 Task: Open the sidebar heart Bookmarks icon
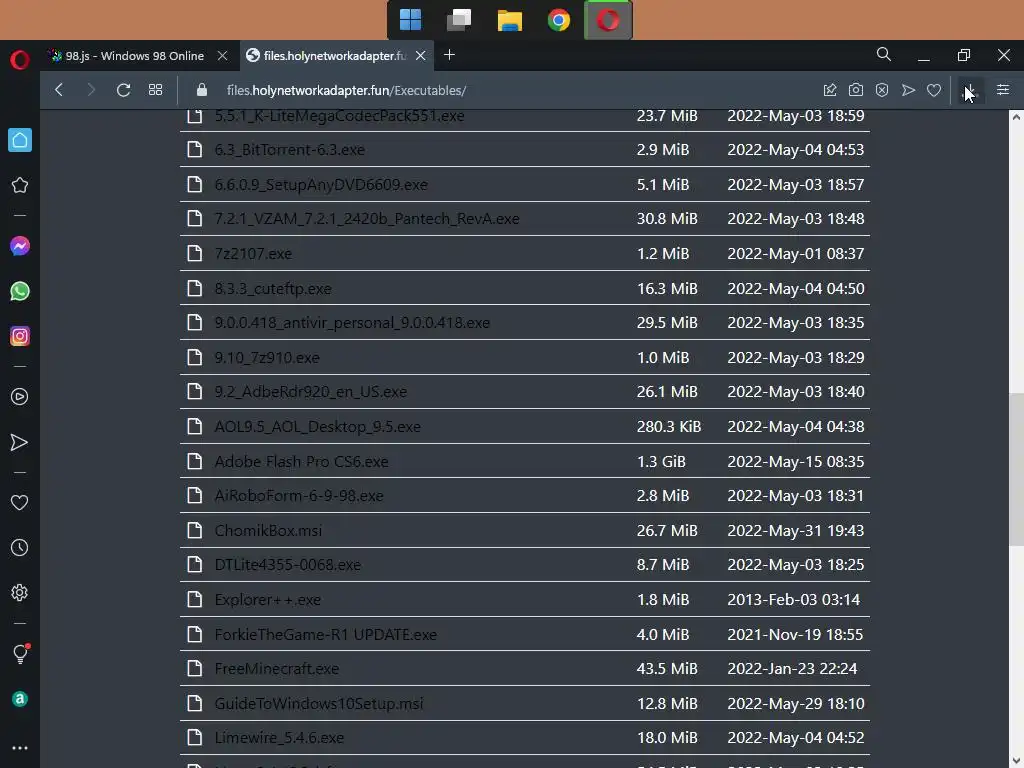[x=20, y=502]
